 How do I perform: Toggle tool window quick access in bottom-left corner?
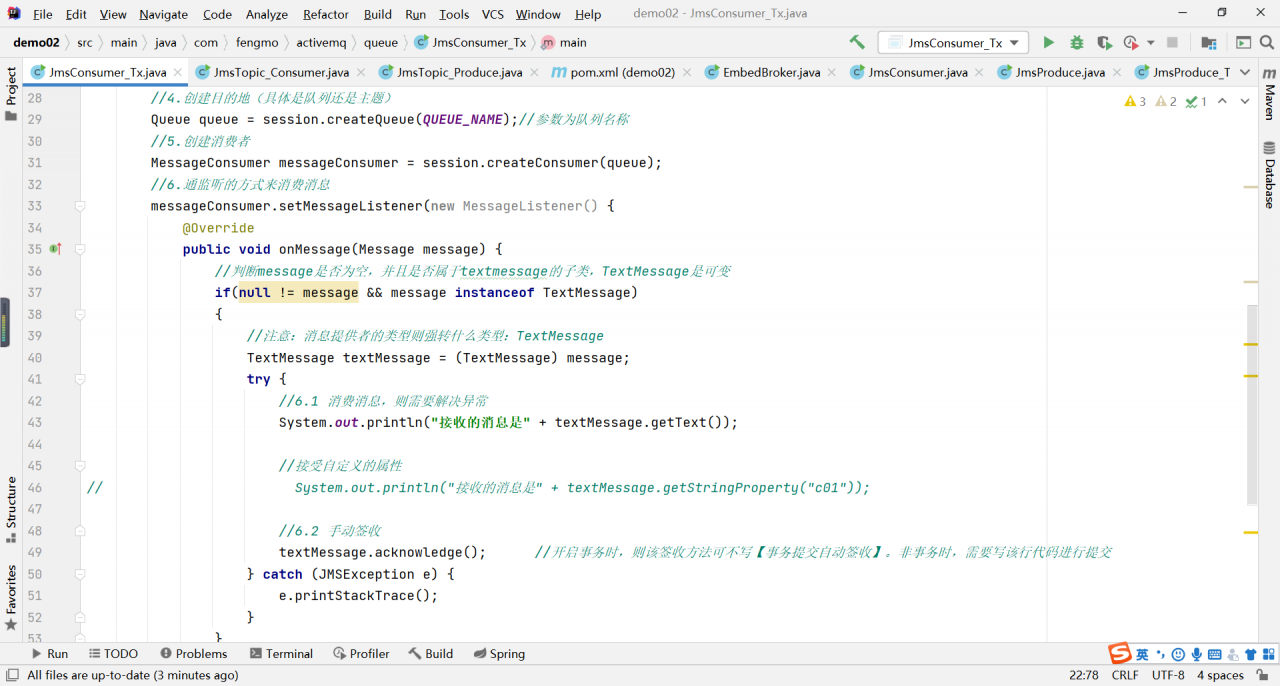pos(11,676)
